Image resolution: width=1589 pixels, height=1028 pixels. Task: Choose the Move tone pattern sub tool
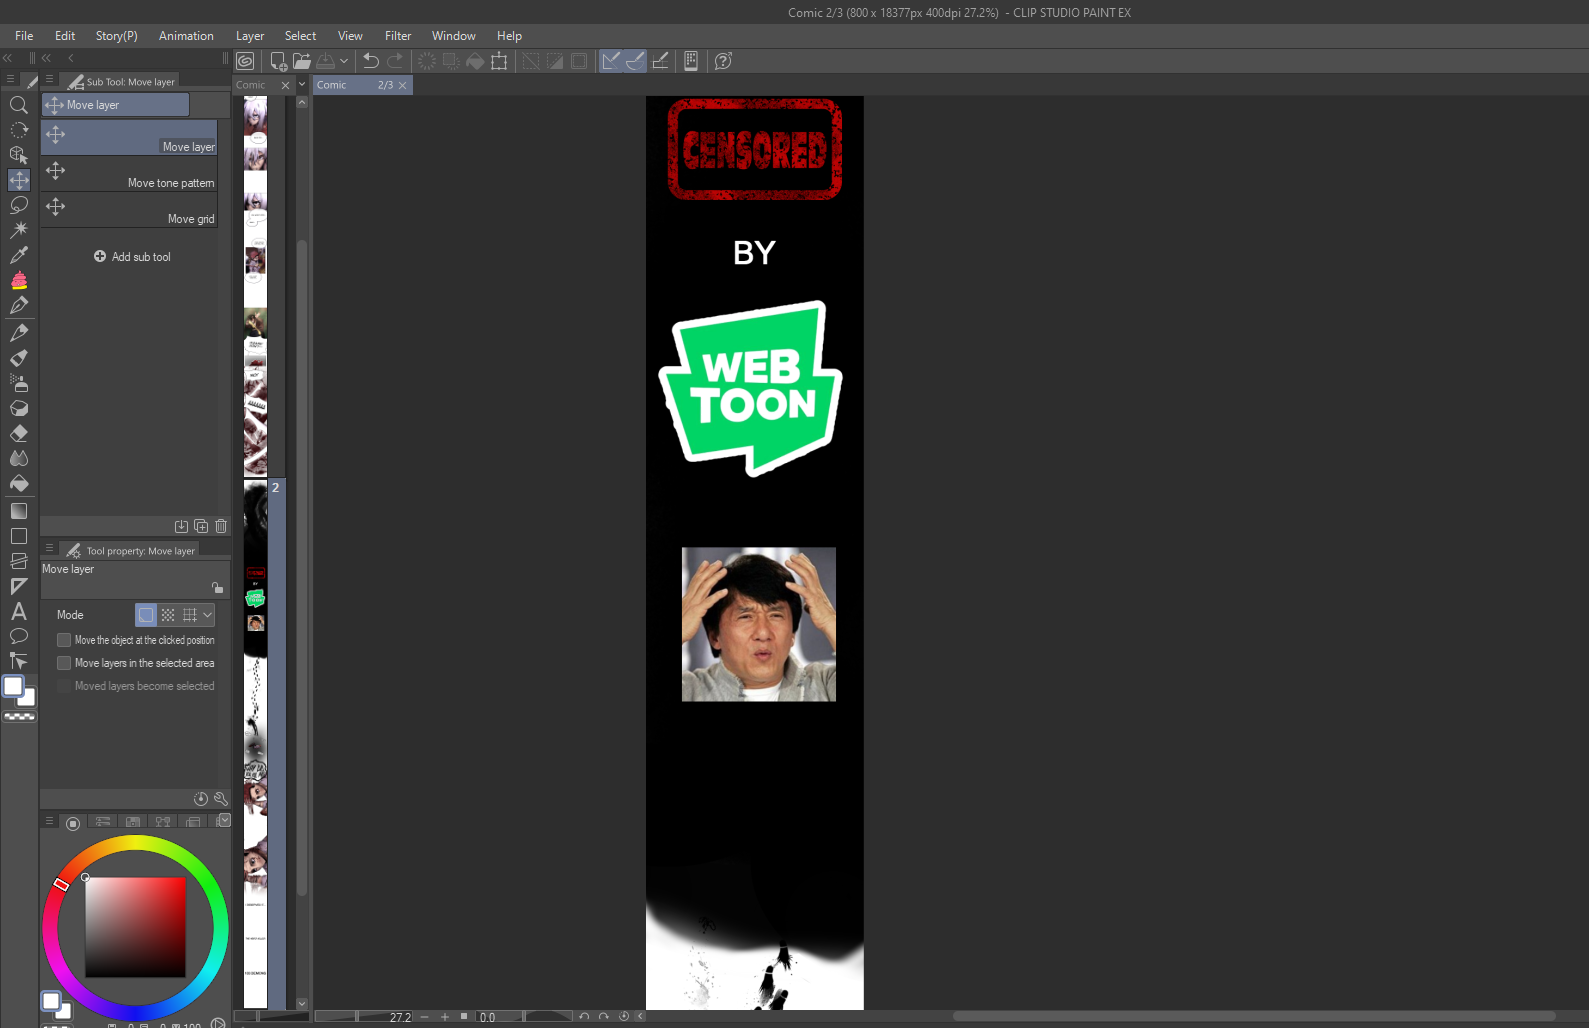pyautogui.click(x=129, y=174)
